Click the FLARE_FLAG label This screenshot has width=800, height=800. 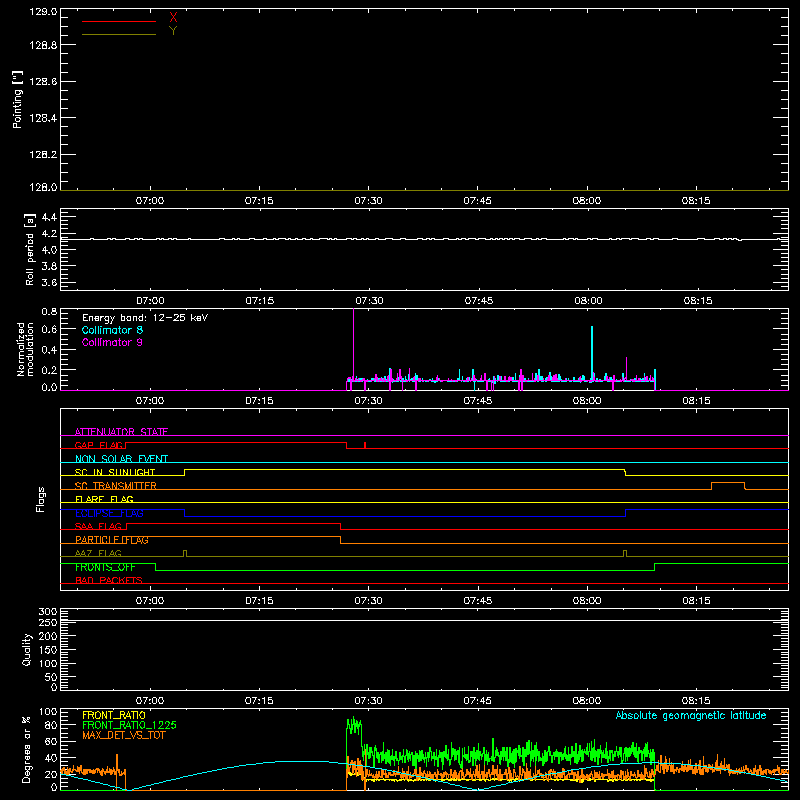(104, 499)
